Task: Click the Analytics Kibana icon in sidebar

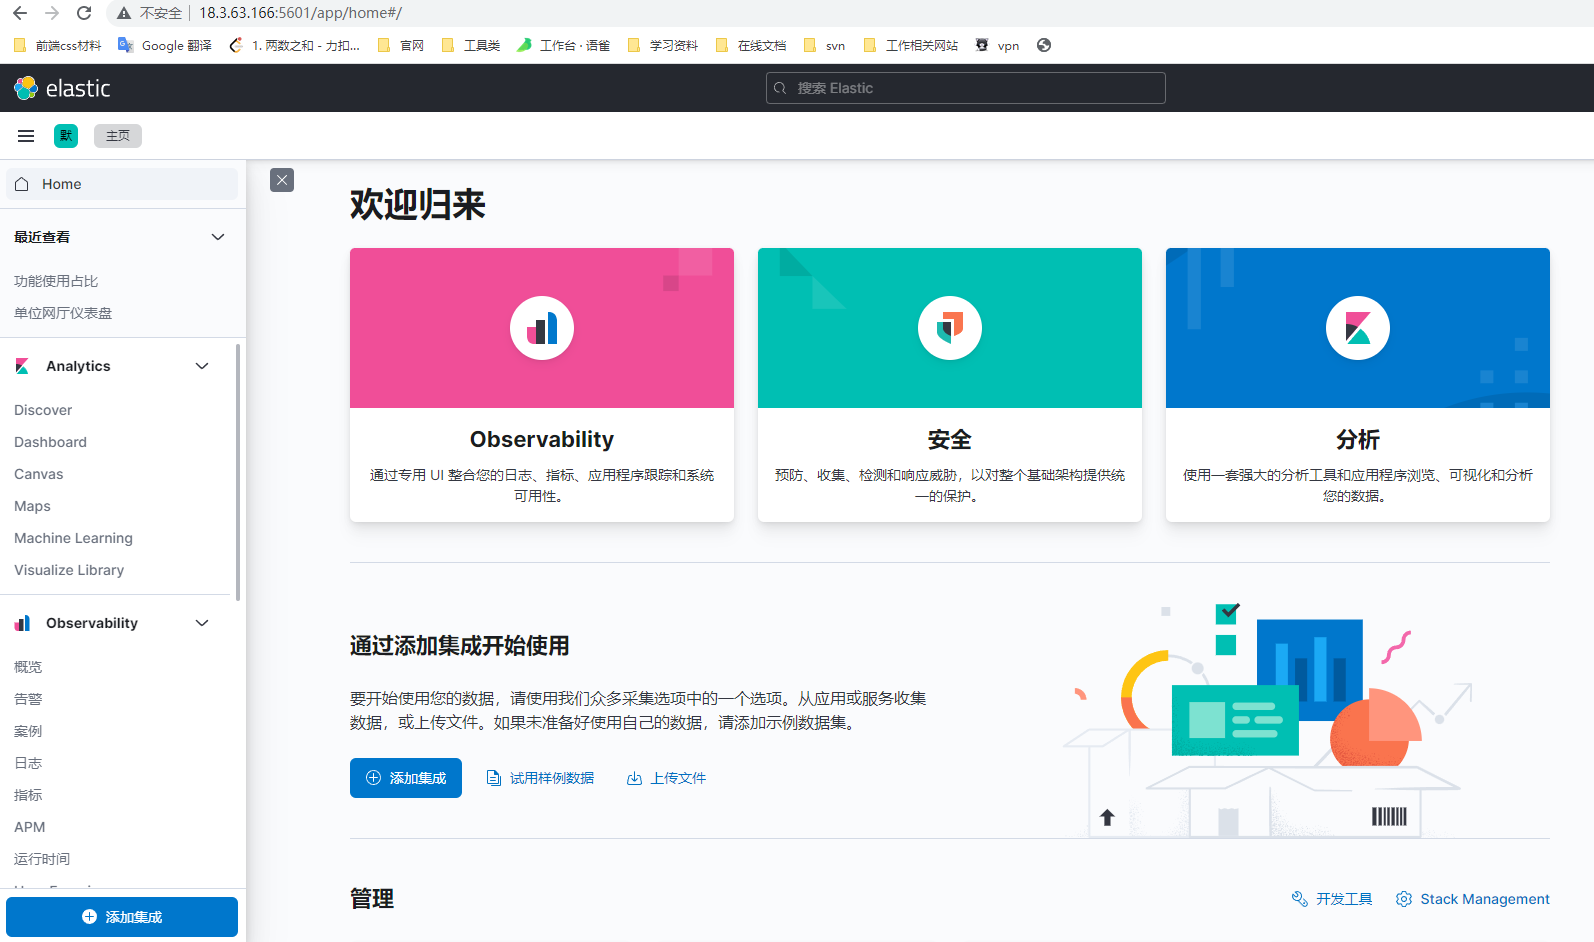Action: point(22,366)
